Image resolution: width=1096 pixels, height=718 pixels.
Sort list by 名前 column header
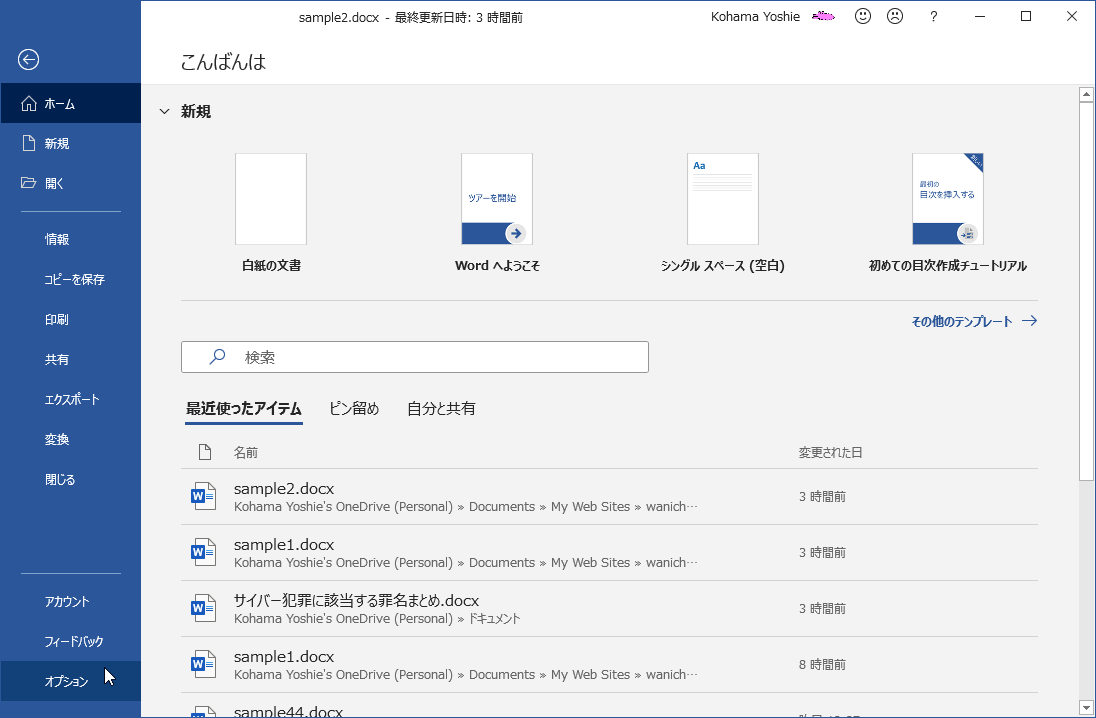coord(245,453)
